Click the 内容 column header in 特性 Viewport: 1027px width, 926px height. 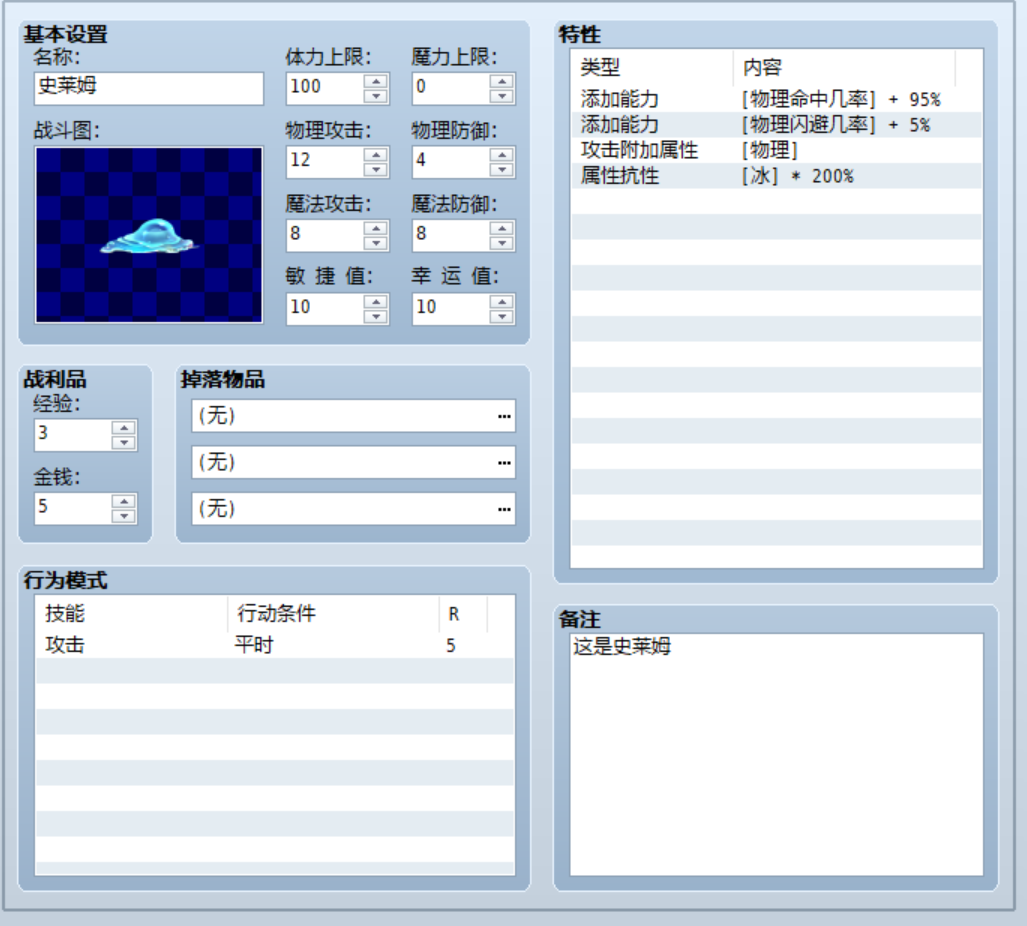tap(844, 67)
